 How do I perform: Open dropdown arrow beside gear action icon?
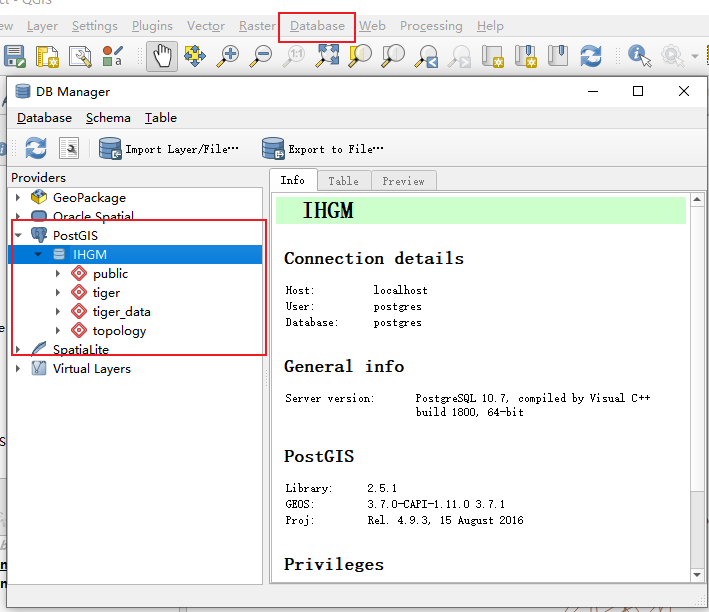click(x=695, y=56)
